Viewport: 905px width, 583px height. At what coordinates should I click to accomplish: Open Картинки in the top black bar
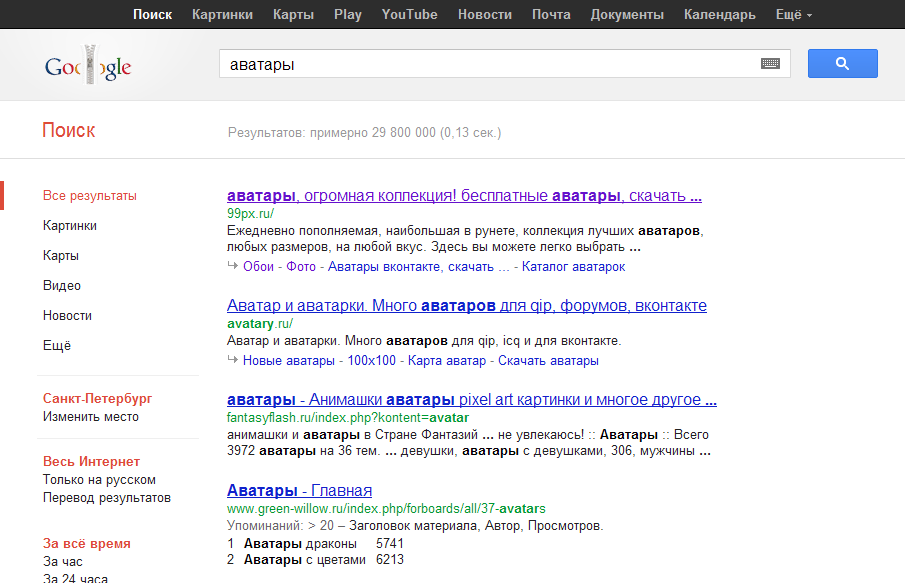pos(222,14)
